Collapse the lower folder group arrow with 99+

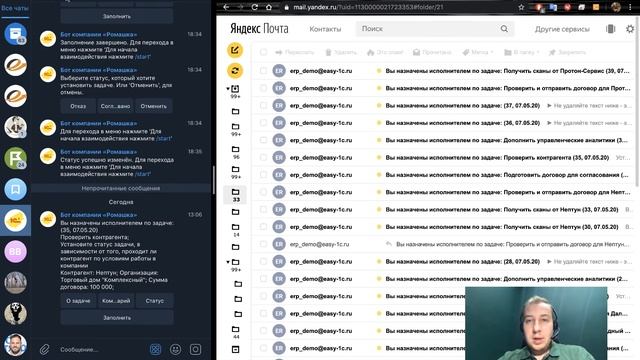pyautogui.click(x=228, y=262)
